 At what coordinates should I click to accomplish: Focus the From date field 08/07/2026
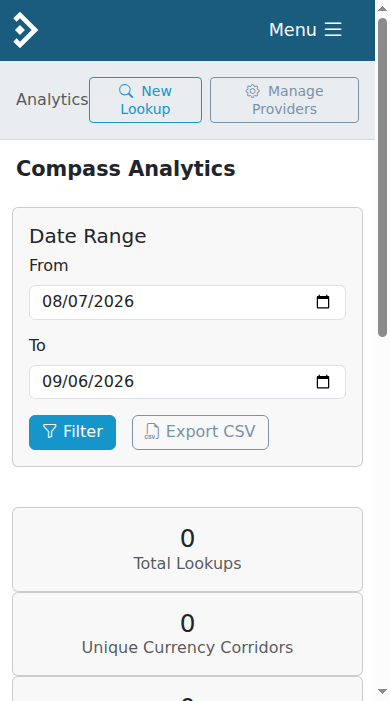187,302
